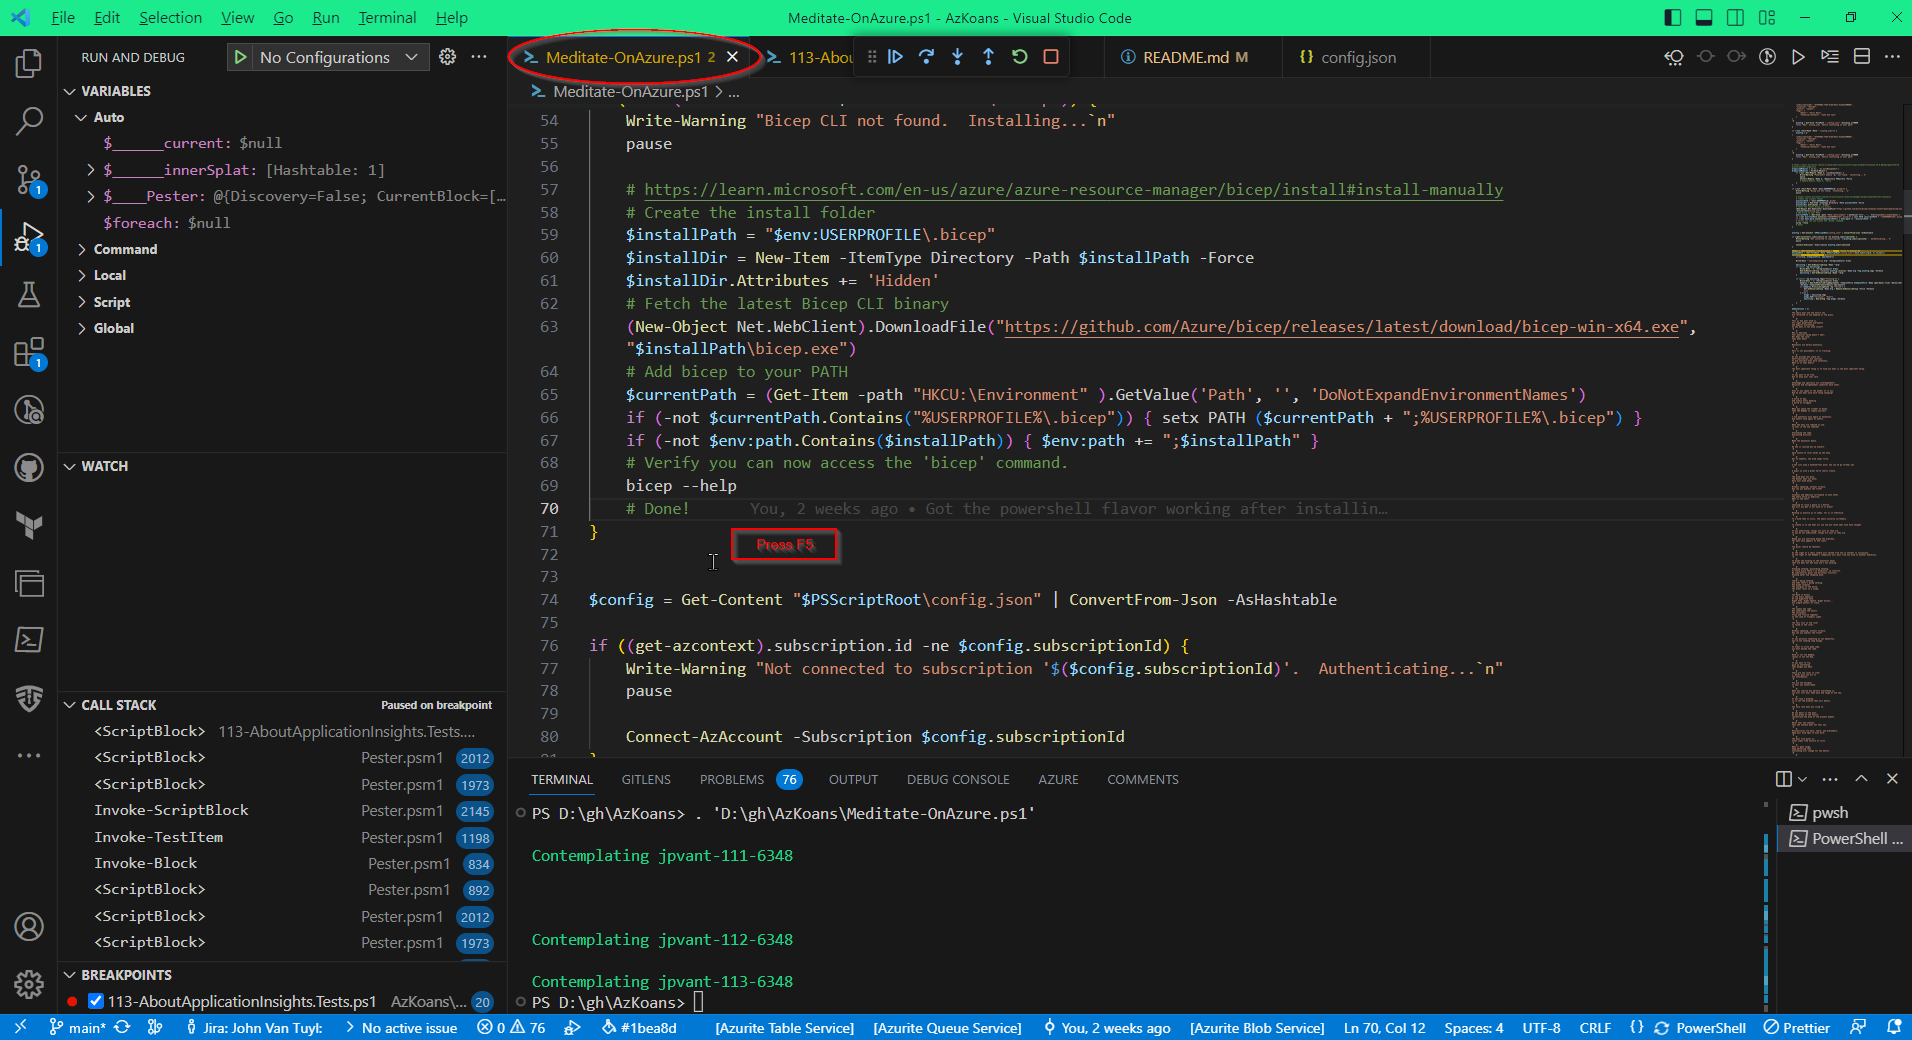Viewport: 1912px width, 1040px height.
Task: Open the GitHub view in activity bar
Action: [x=29, y=467]
